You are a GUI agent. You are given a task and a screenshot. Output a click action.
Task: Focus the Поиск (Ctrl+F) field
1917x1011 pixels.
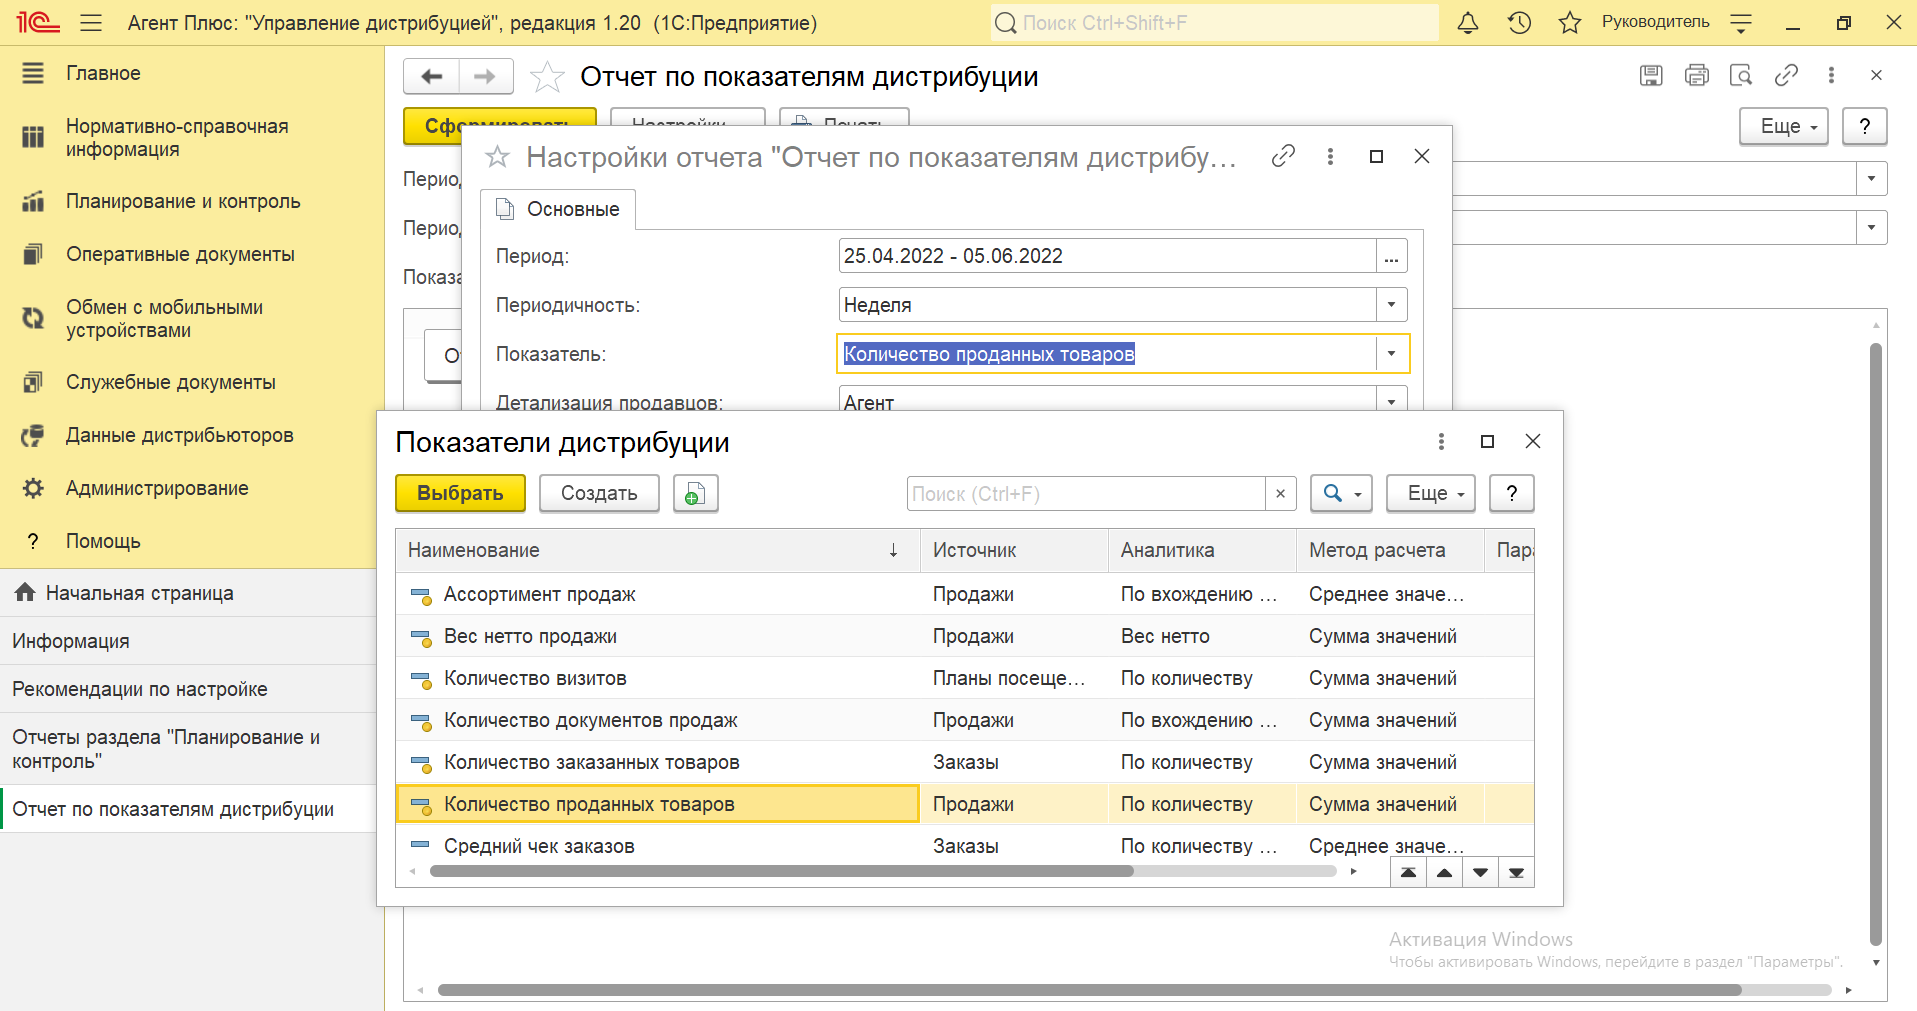click(x=1086, y=493)
